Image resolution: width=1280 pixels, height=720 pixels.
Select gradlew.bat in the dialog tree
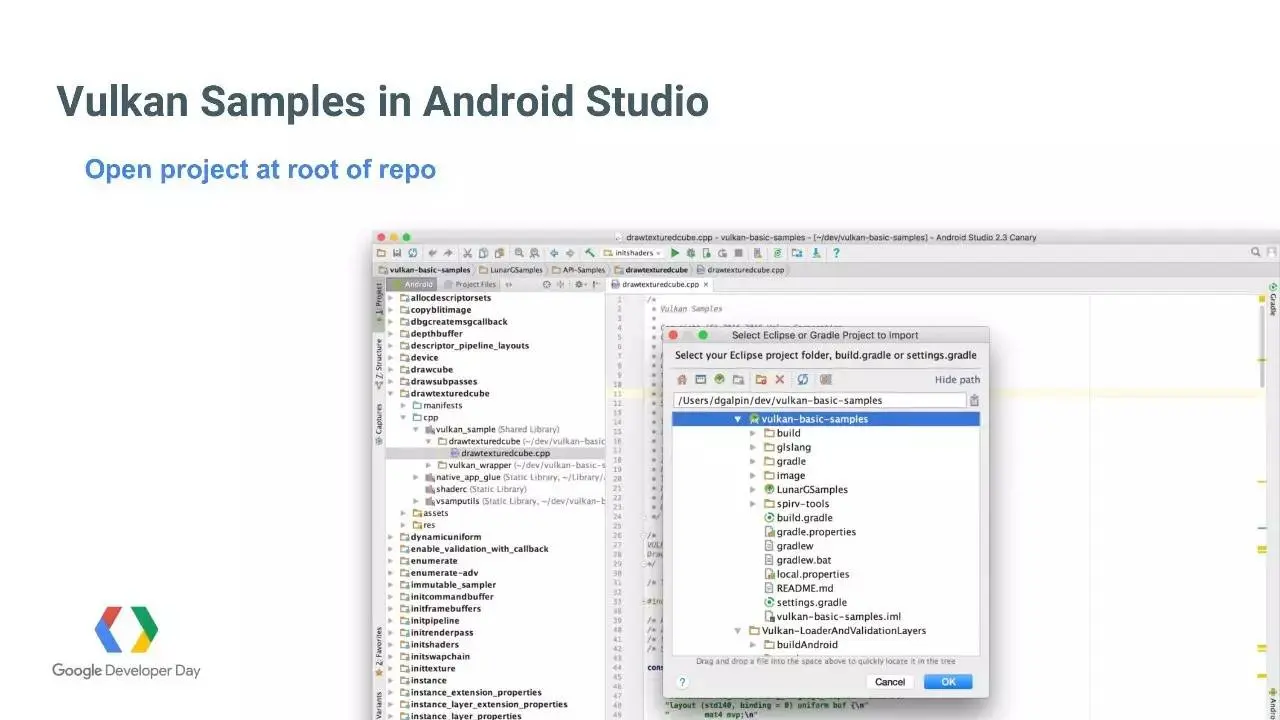(x=797, y=561)
